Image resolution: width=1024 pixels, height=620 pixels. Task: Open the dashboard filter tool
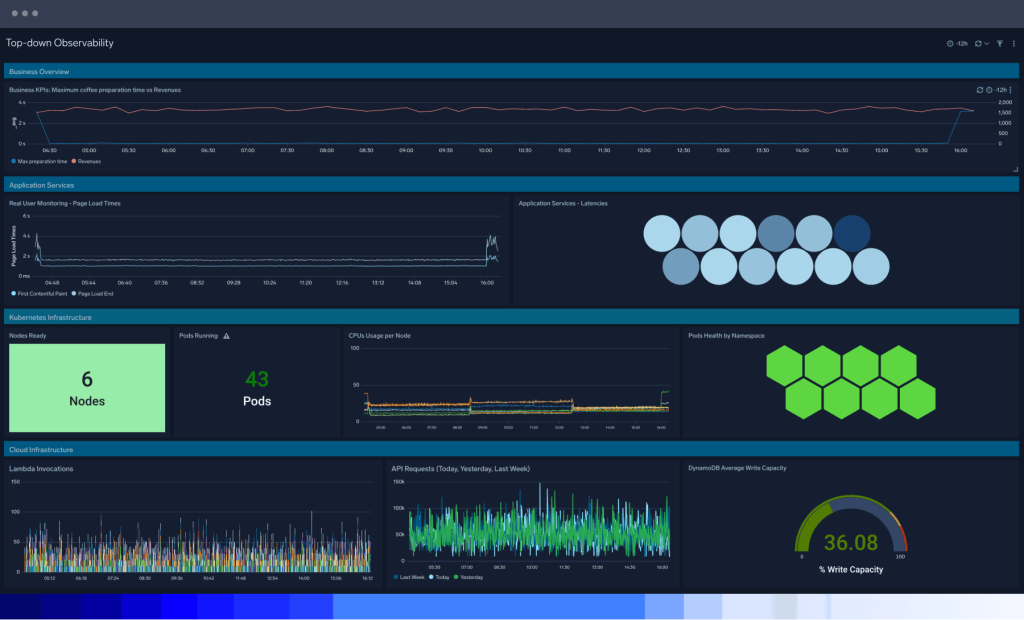coord(999,44)
